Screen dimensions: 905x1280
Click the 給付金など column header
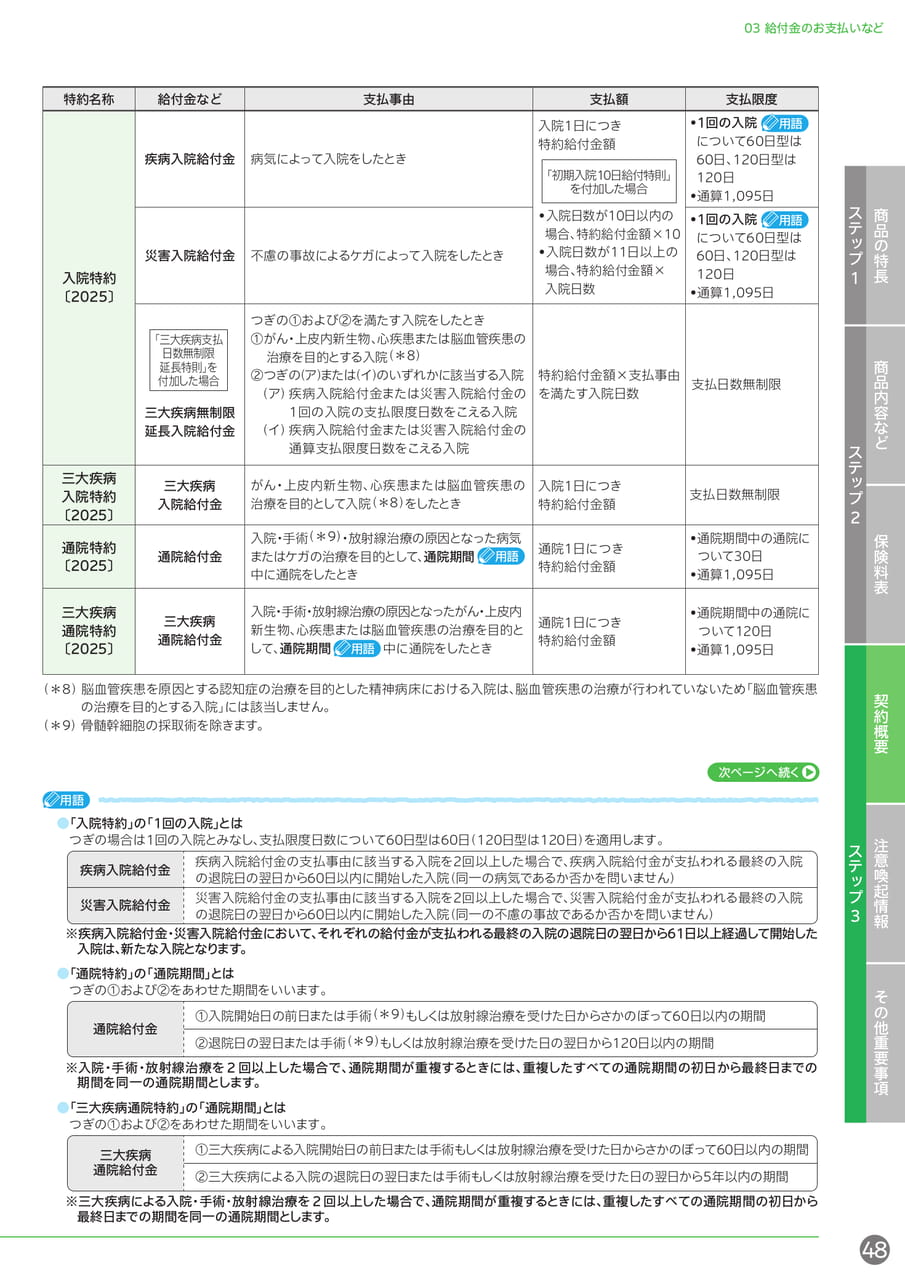click(189, 99)
